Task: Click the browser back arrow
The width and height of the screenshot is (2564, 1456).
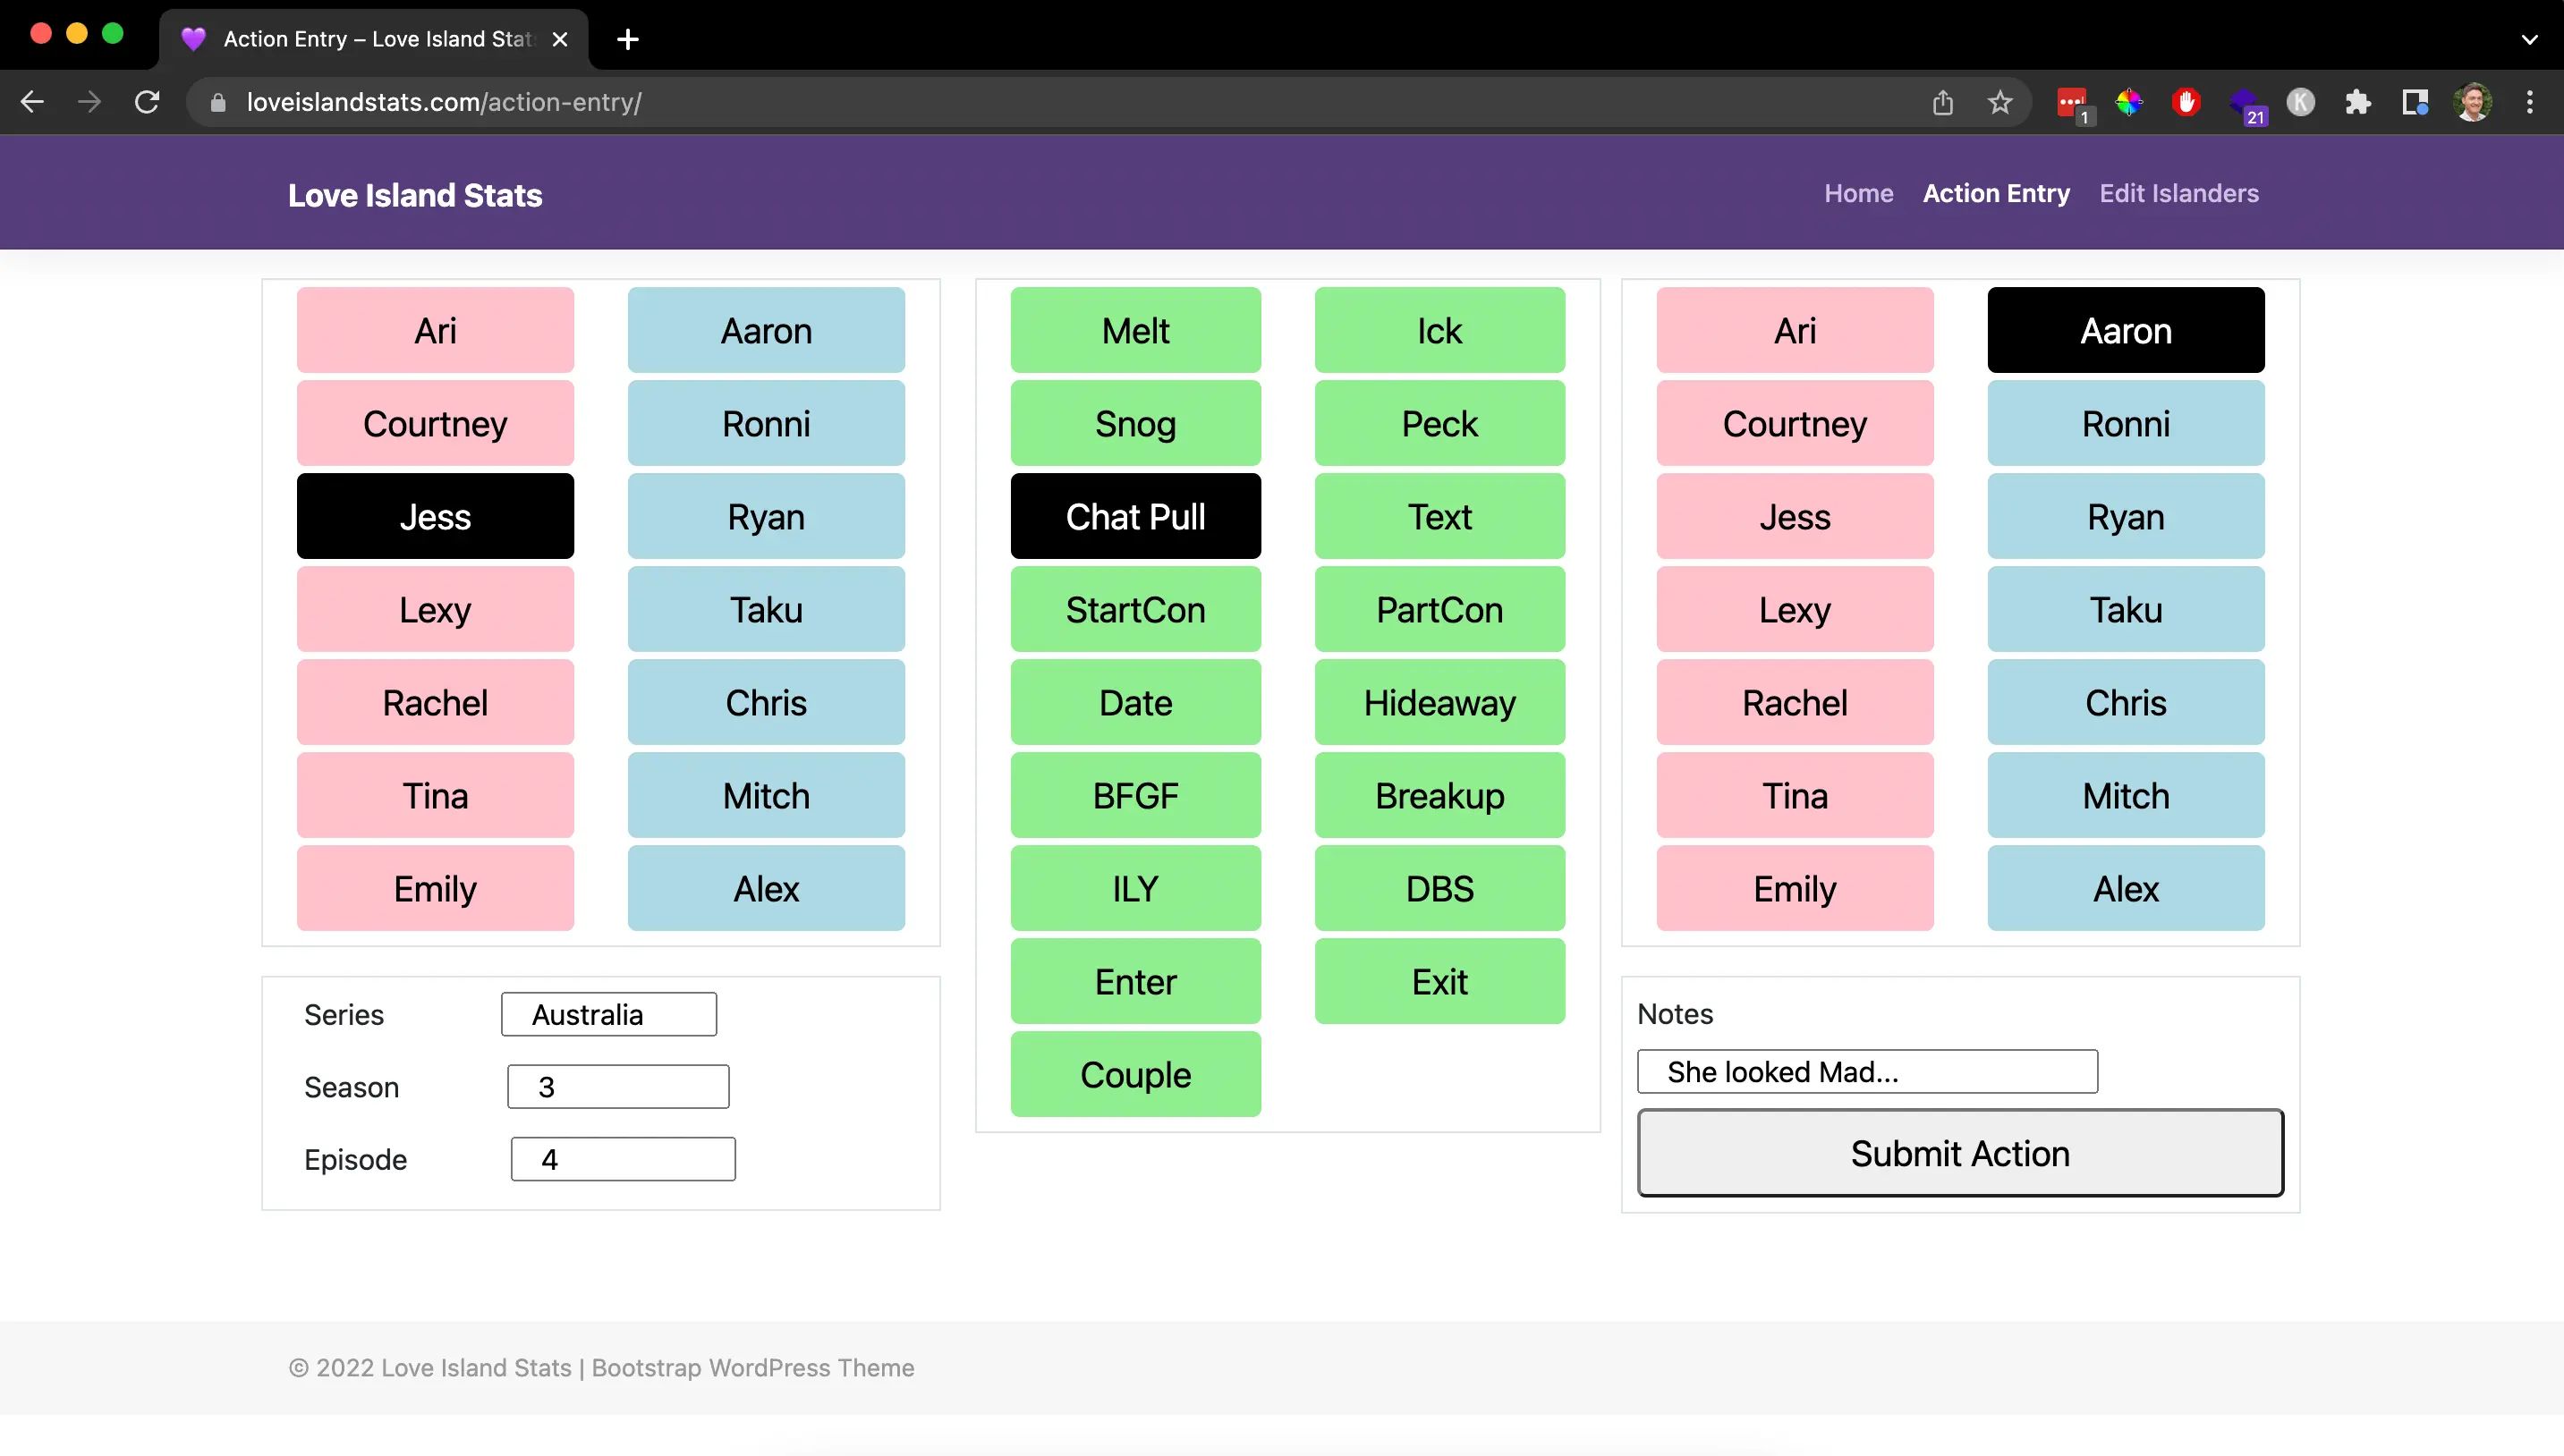Action: pos(32,102)
